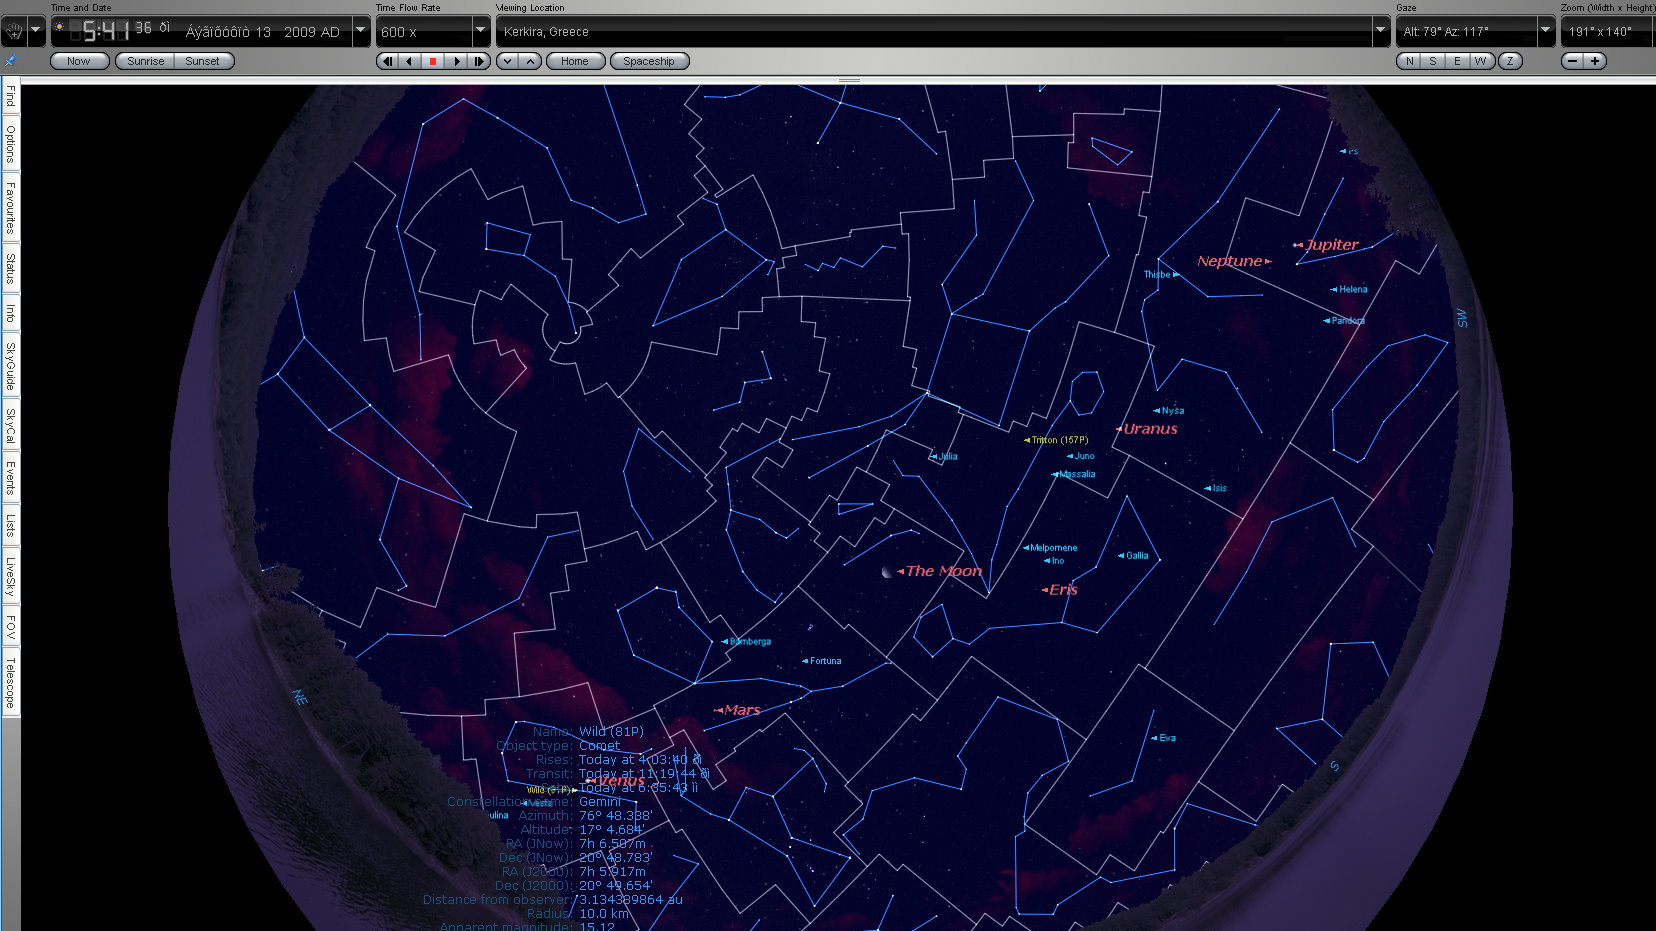Click the sun icon in the time display

coord(60,27)
